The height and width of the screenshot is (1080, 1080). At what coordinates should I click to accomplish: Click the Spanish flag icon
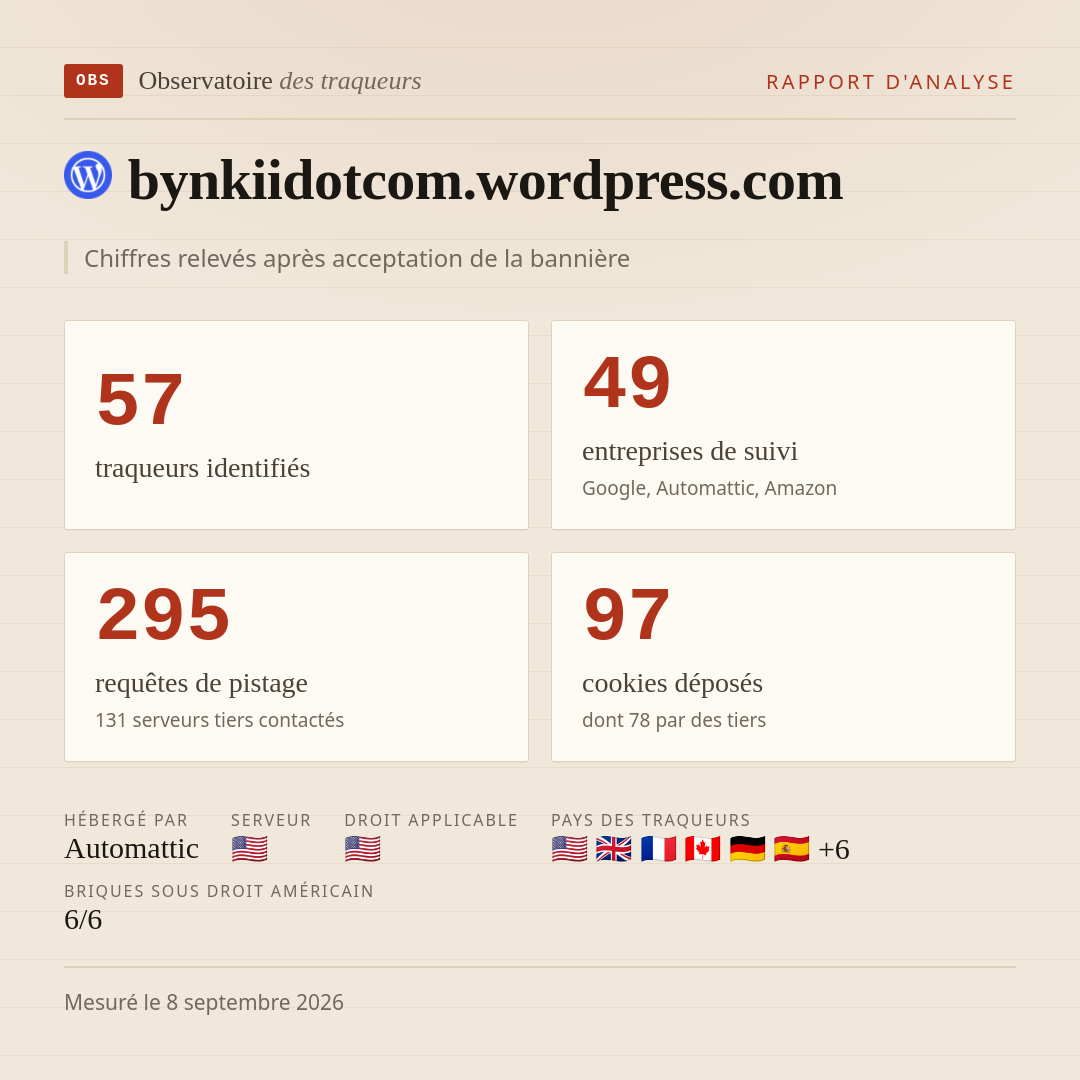point(791,849)
